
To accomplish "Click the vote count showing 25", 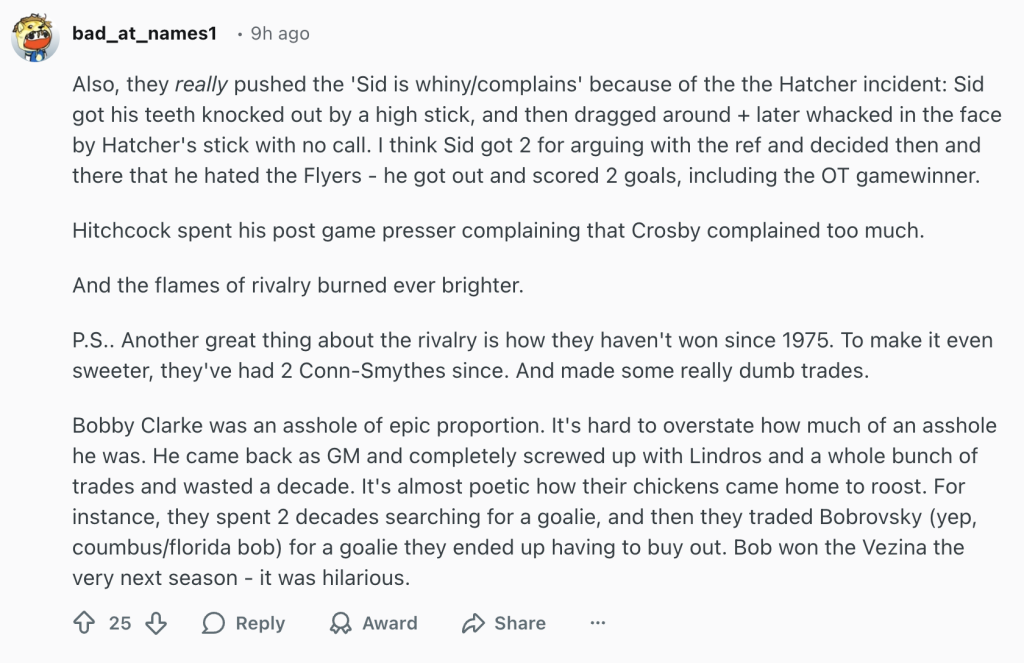I will [x=120, y=623].
